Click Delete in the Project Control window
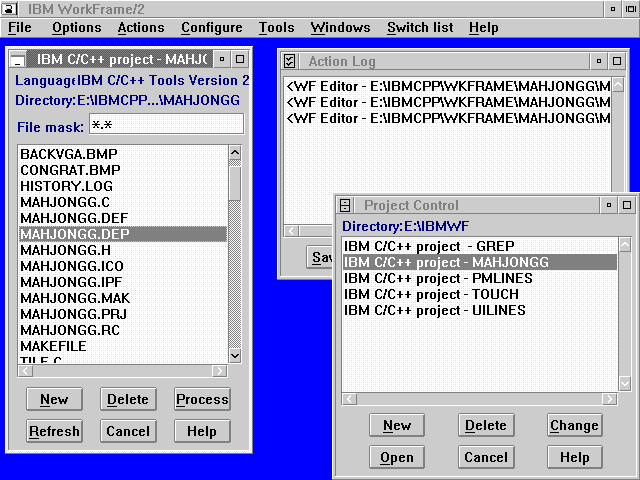This screenshot has width=640, height=480. coord(486,425)
